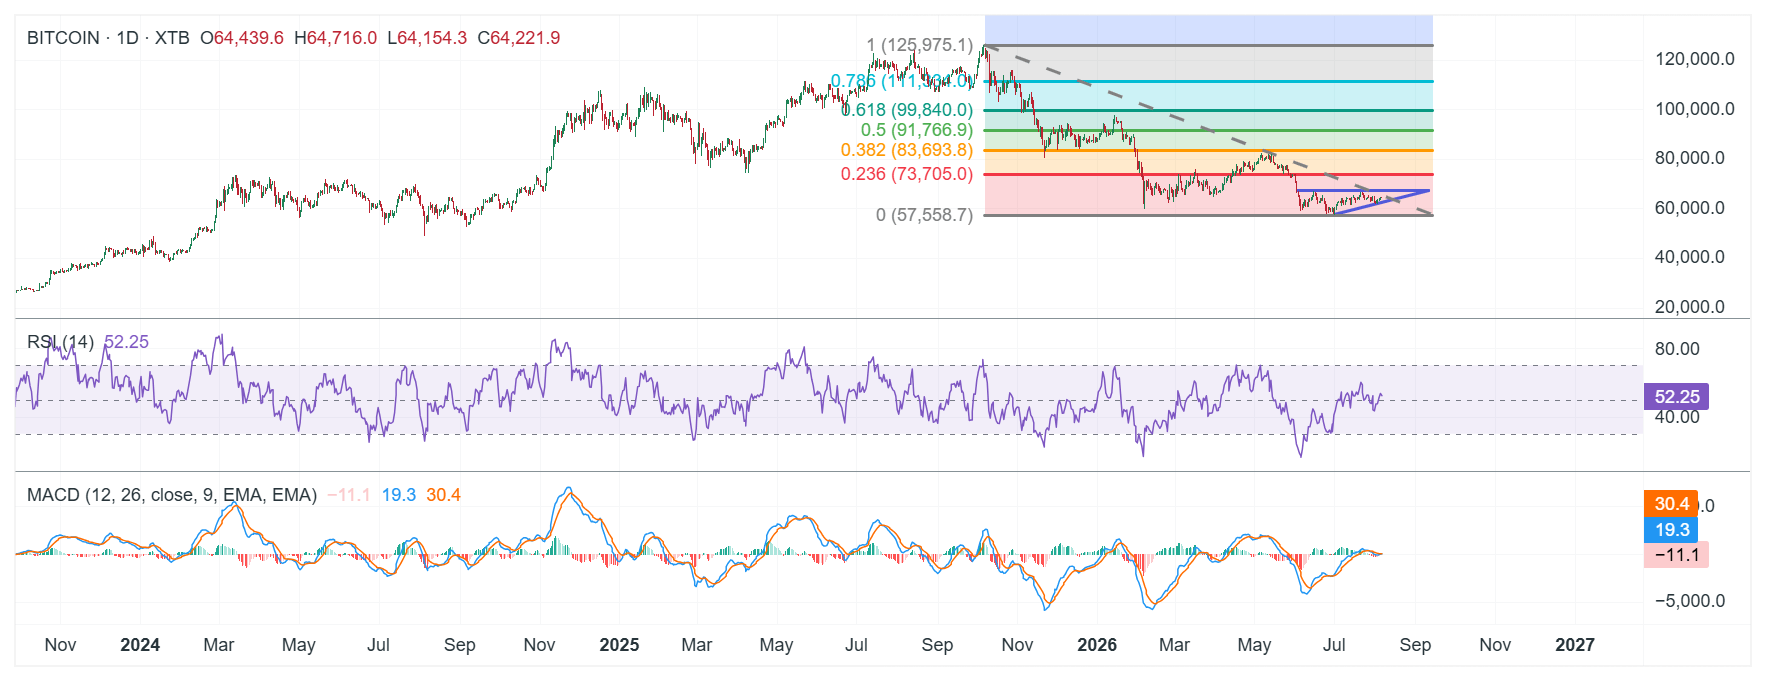Click the blue MACD value 19.3 in legend
The width and height of the screenshot is (1766, 681).
click(399, 495)
